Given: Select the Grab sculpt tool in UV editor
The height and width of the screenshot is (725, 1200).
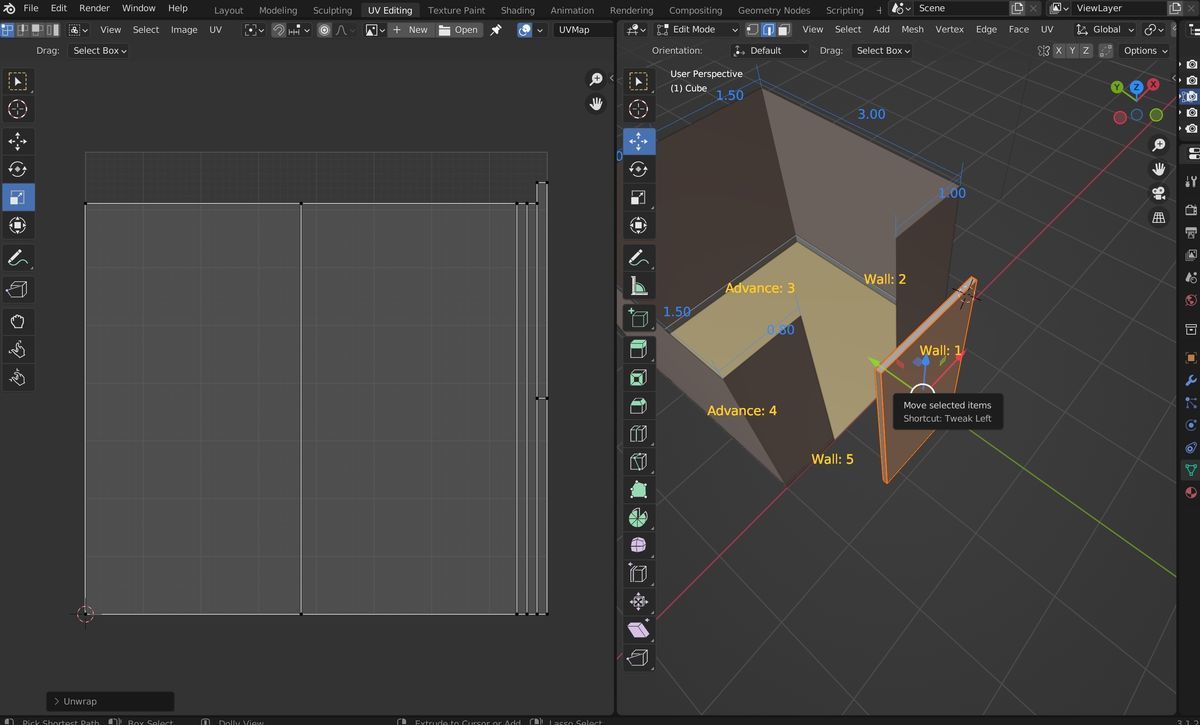Looking at the screenshot, I should tap(18, 321).
